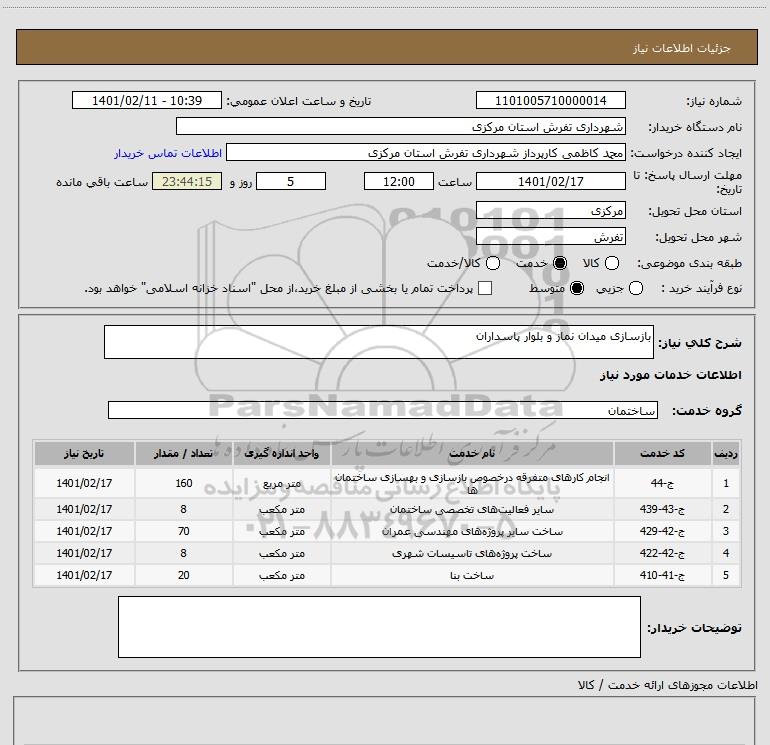Select service code ج-42-422 cell
770x745 pixels.
(x=662, y=553)
